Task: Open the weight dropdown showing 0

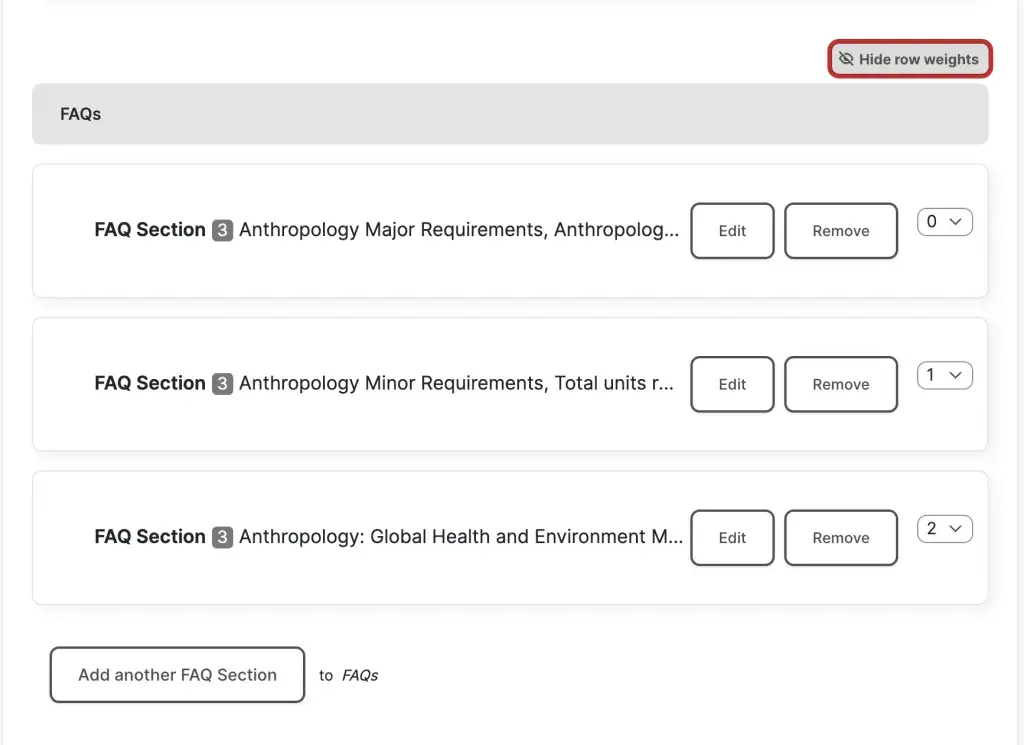Action: [944, 222]
